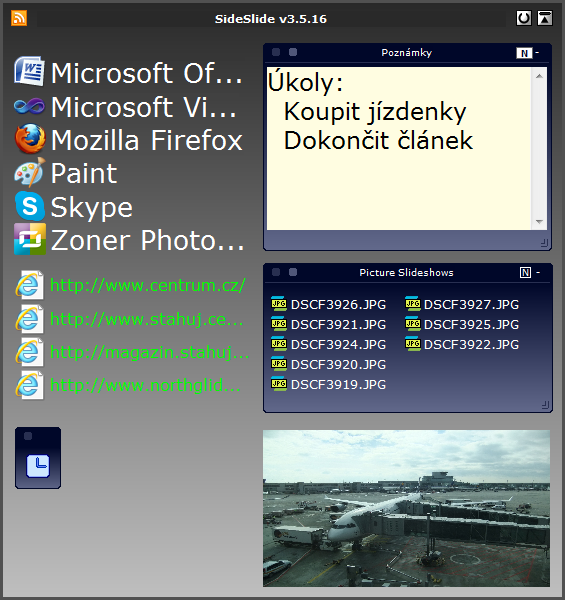Click the JPG icon of DSCF3920.JPG
Viewport: 565px width, 600px height.
click(x=279, y=363)
